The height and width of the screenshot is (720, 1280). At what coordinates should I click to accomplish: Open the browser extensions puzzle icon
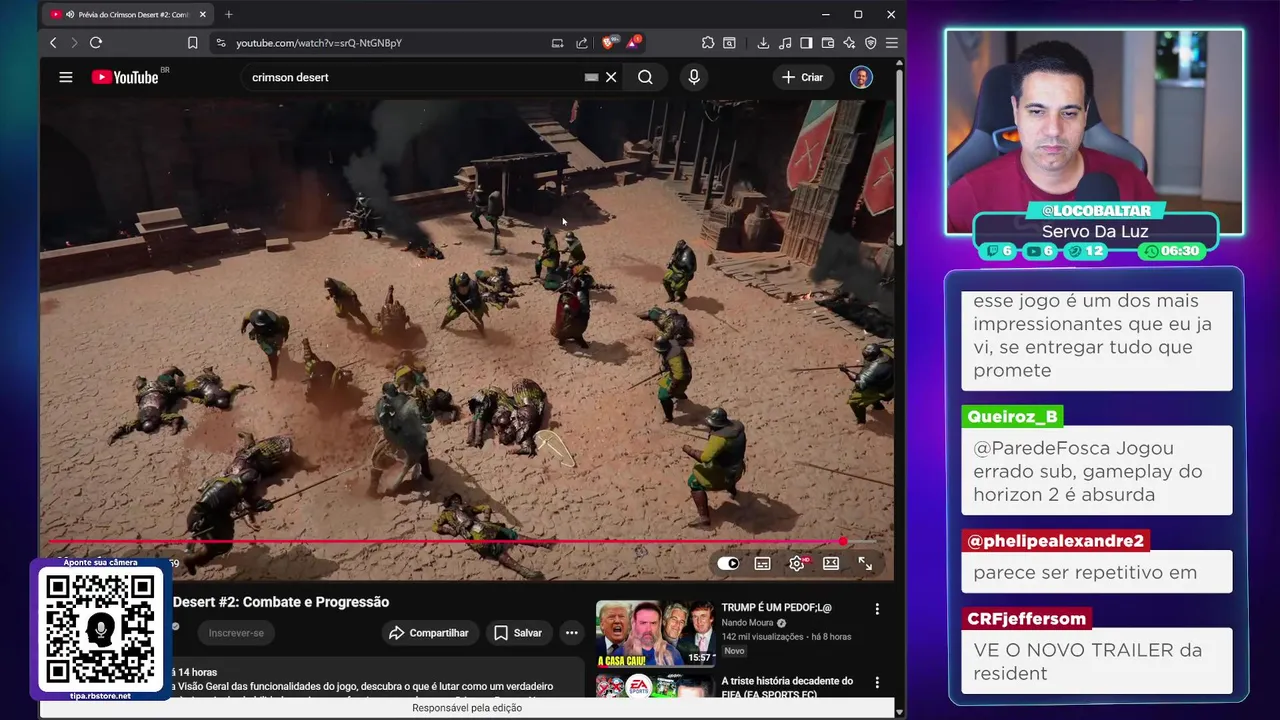coord(708,43)
